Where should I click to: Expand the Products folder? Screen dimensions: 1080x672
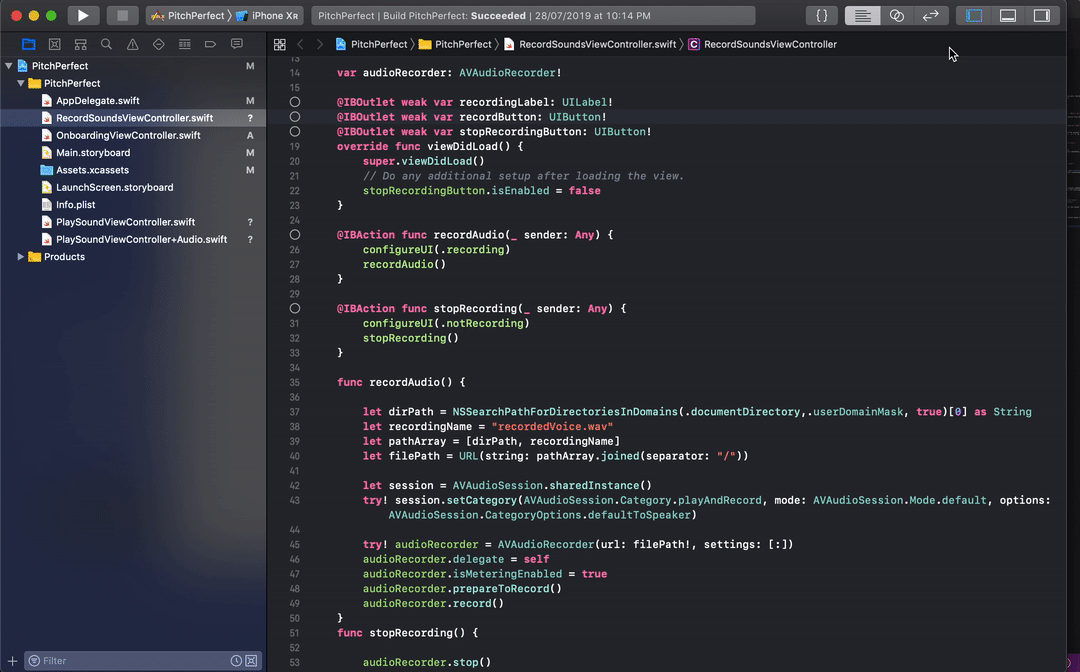[x=21, y=257]
